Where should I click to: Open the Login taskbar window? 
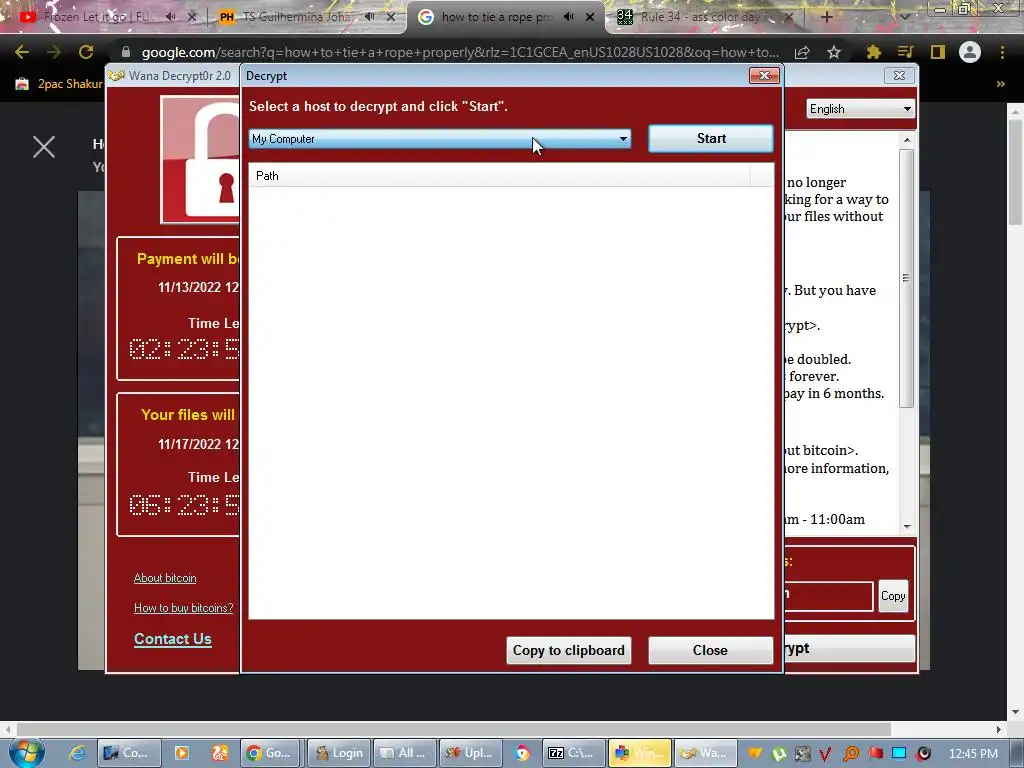tap(338, 753)
